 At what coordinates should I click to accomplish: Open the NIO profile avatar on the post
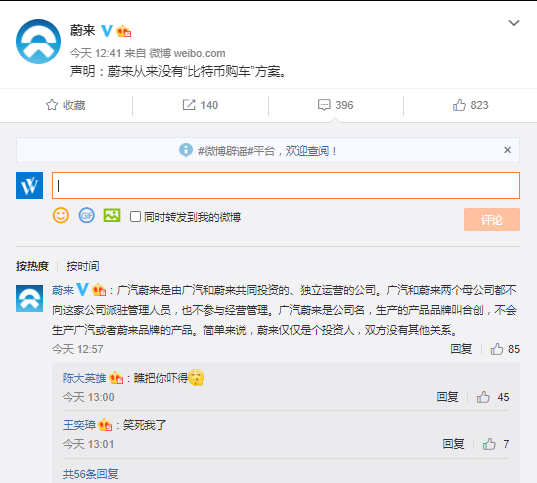pyautogui.click(x=38, y=41)
